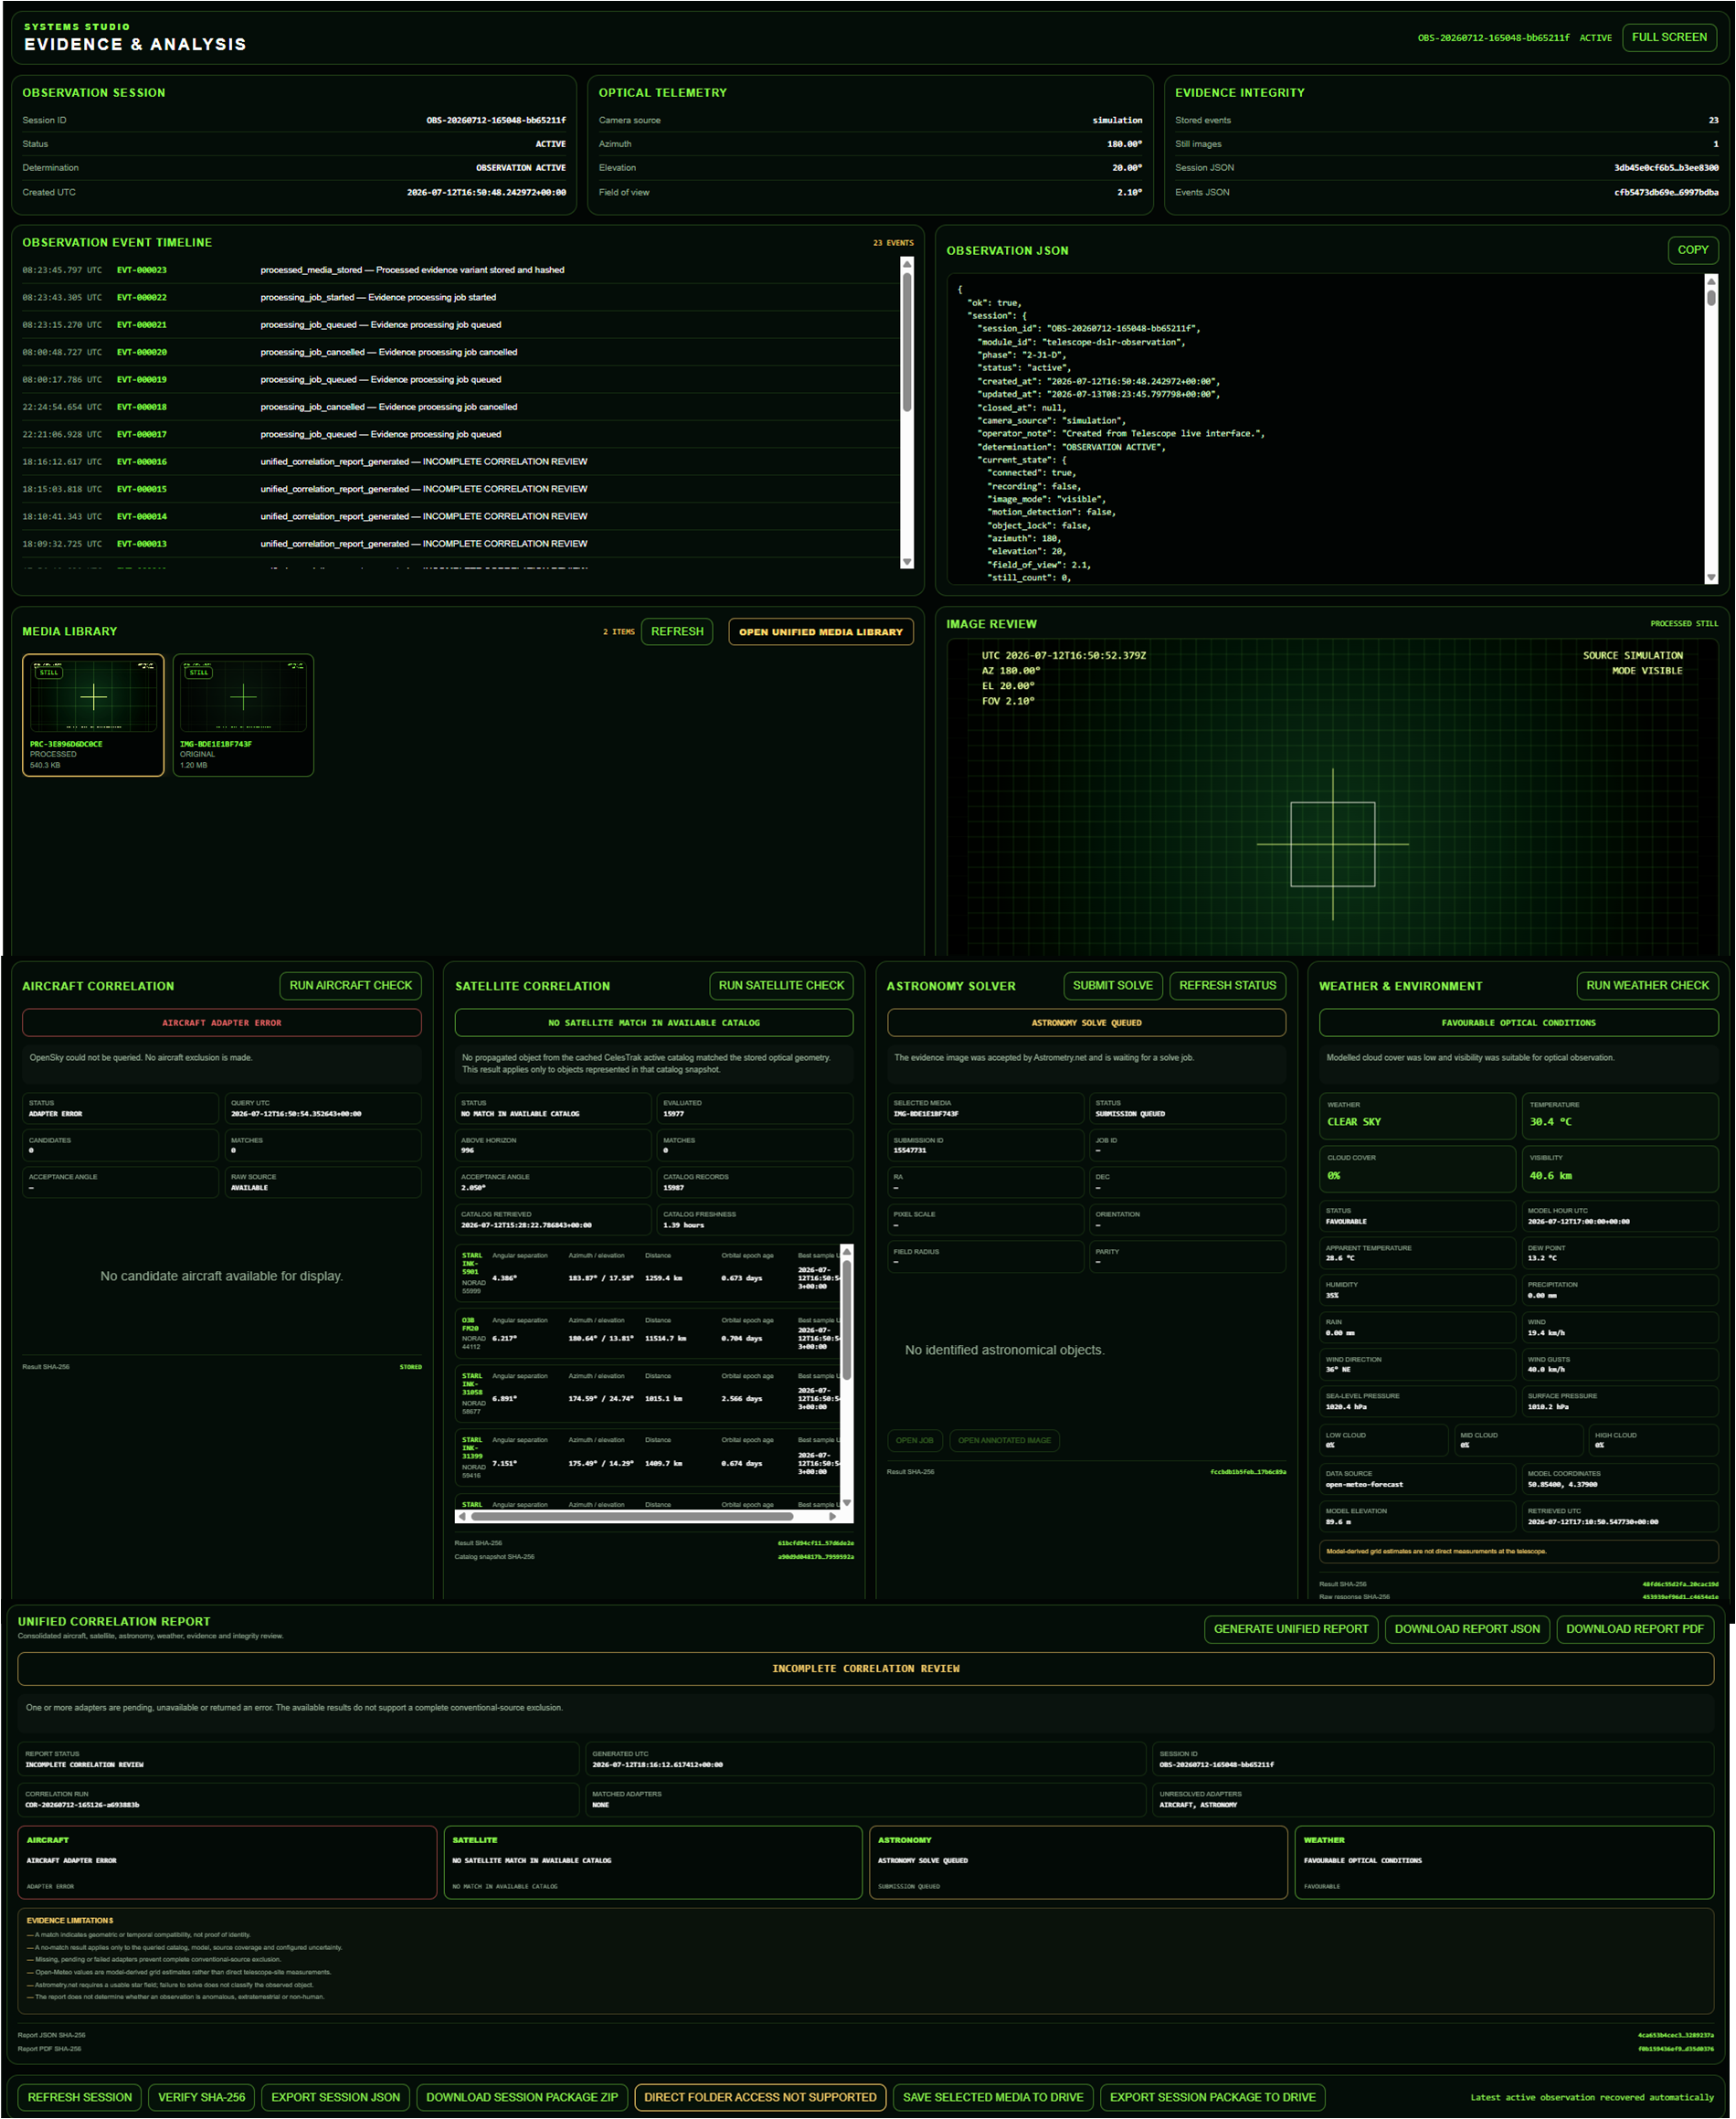Screen dimensions: 1736x2119
Task: Click the FAVOURABLE OPTICAL CONDITIONS banner
Action: (1518, 1023)
